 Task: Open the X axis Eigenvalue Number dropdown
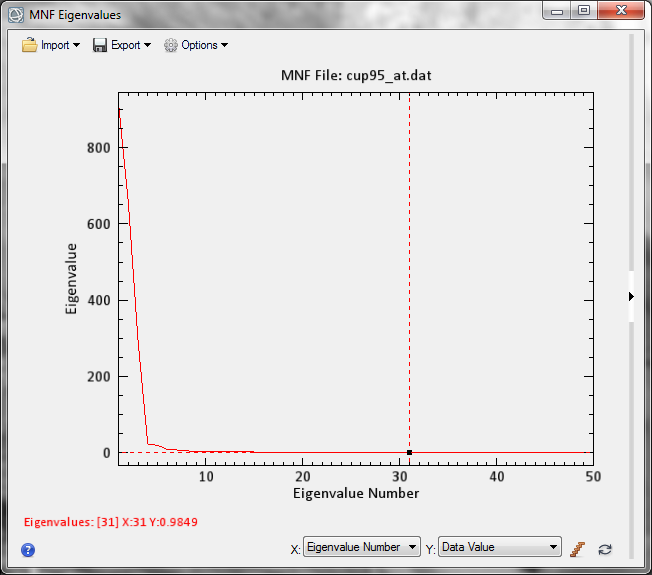tap(362, 547)
